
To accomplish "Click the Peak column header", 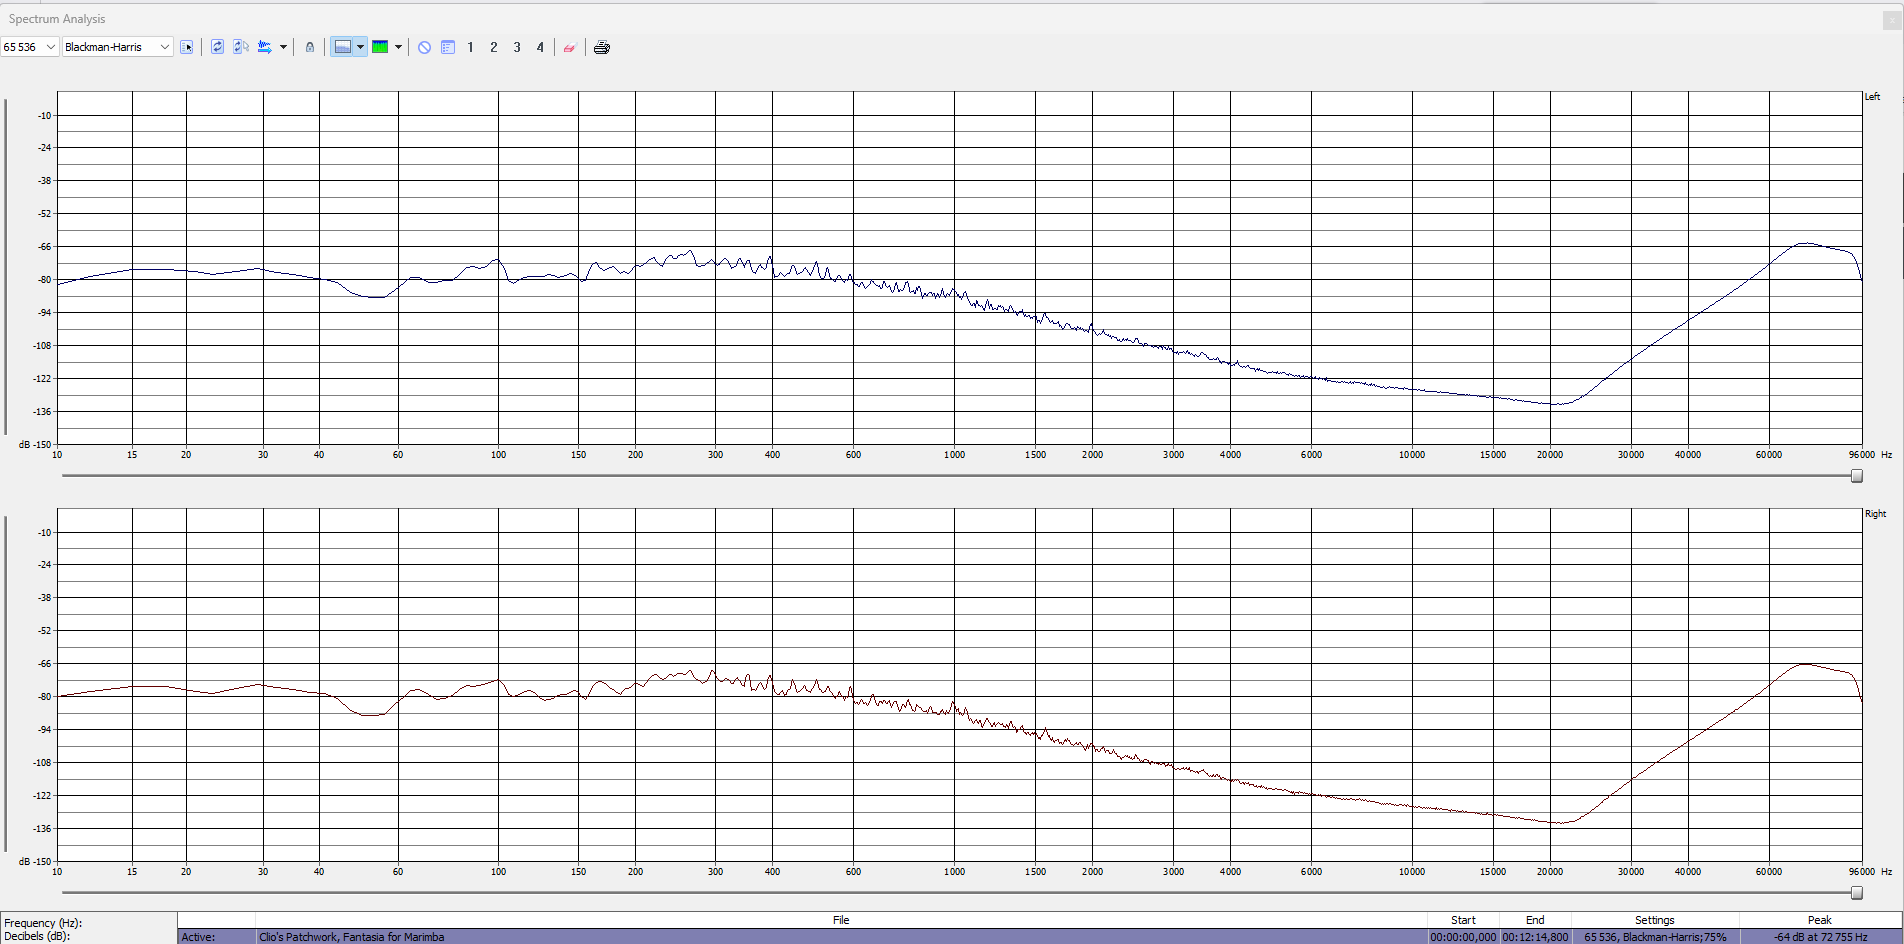I will pos(1819,920).
